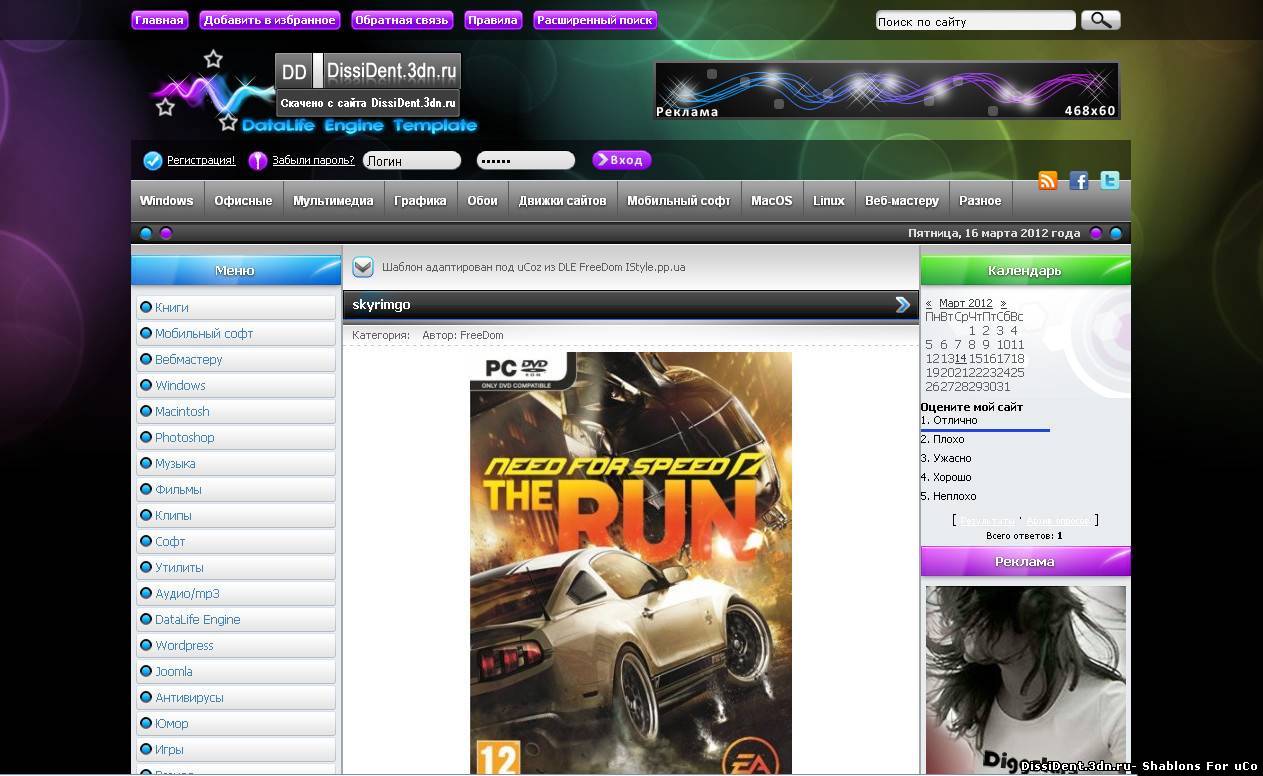Image resolution: width=1263 pixels, height=776 pixels.
Task: Select Фильмы in the sidebar menu
Action: tap(236, 489)
